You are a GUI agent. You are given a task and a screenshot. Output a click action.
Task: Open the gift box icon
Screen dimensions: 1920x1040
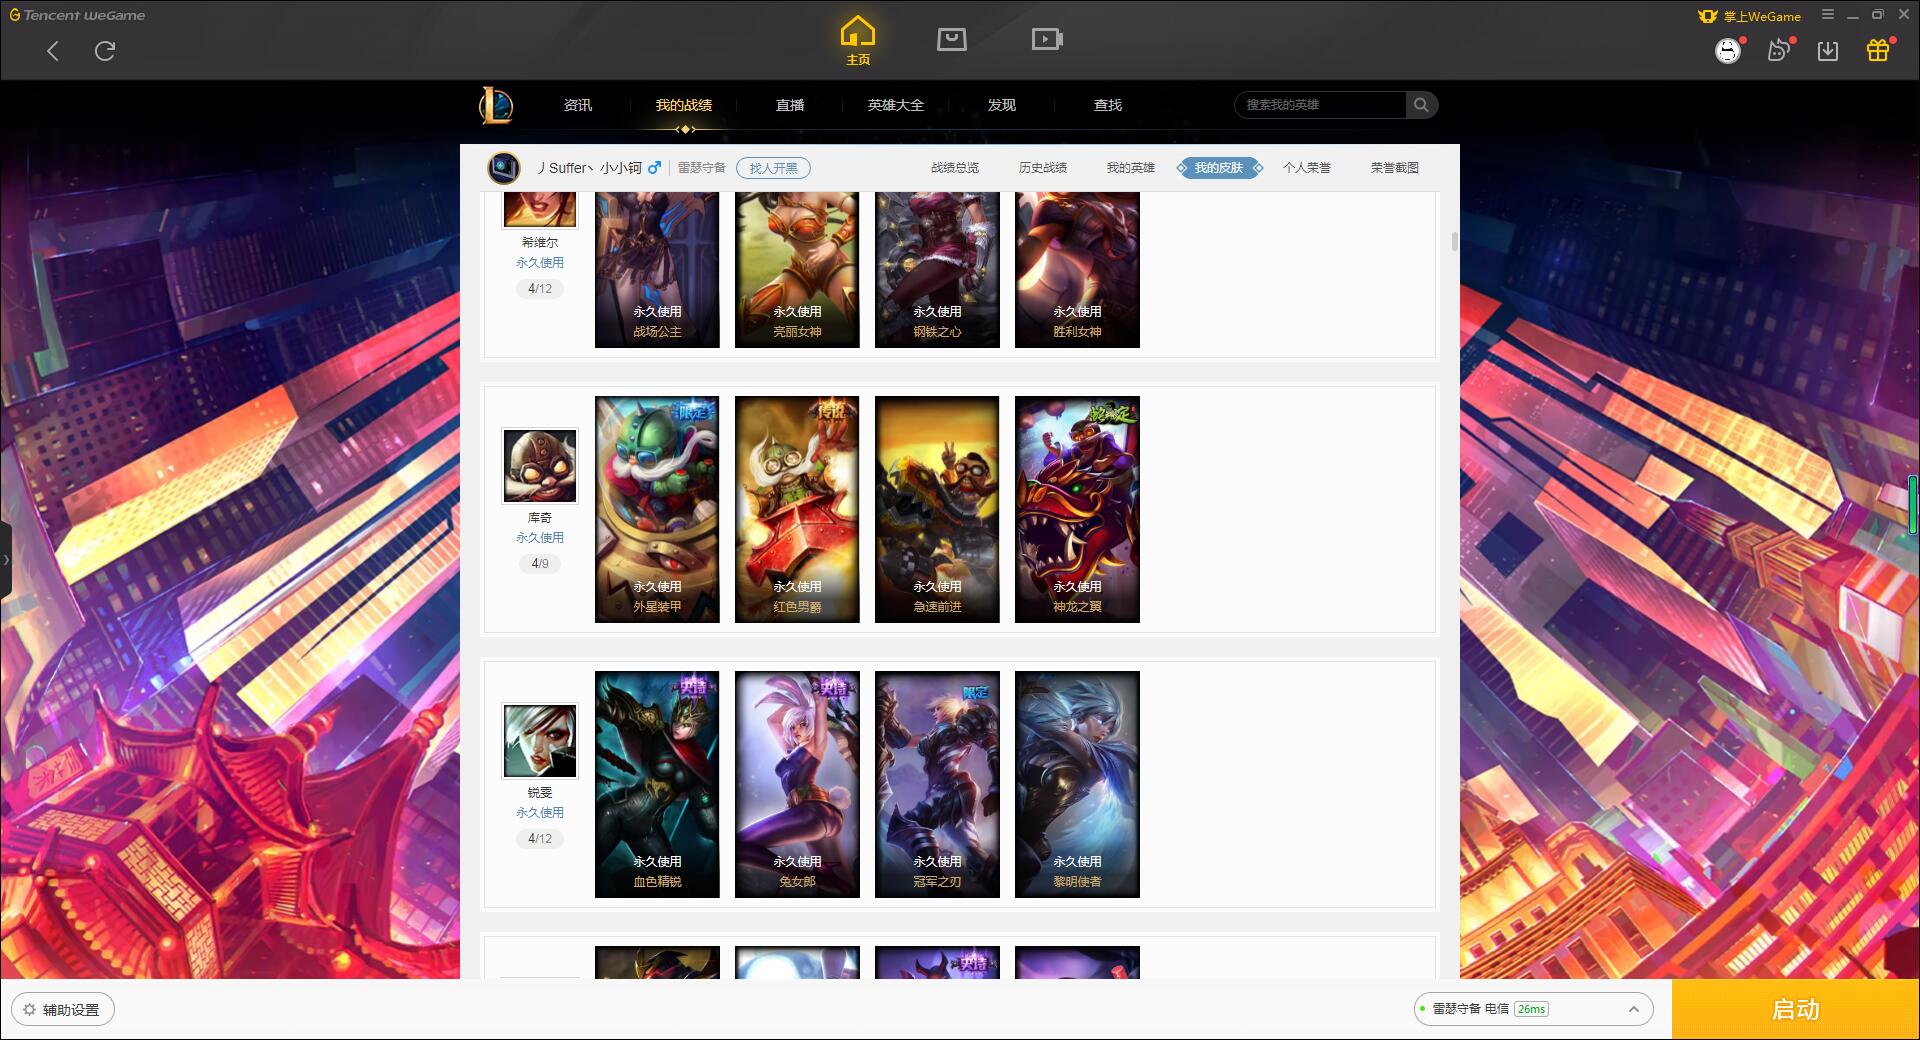(1878, 50)
